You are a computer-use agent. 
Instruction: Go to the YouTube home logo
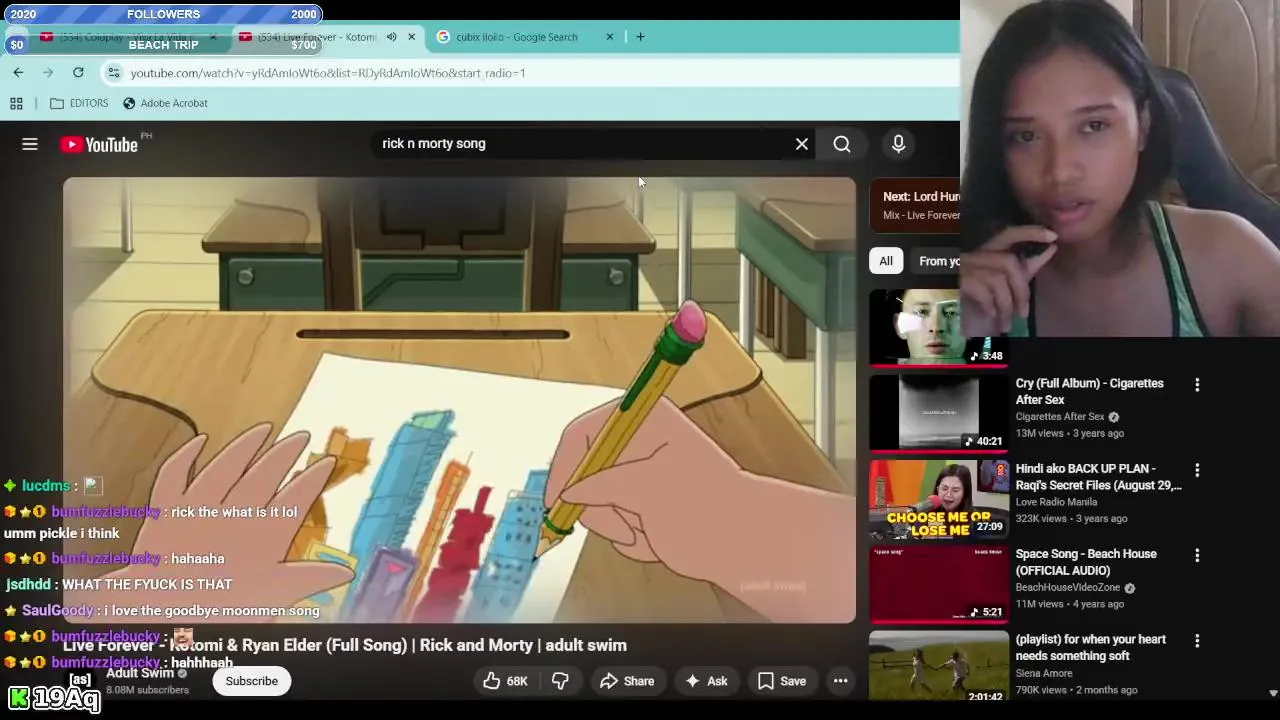point(99,144)
